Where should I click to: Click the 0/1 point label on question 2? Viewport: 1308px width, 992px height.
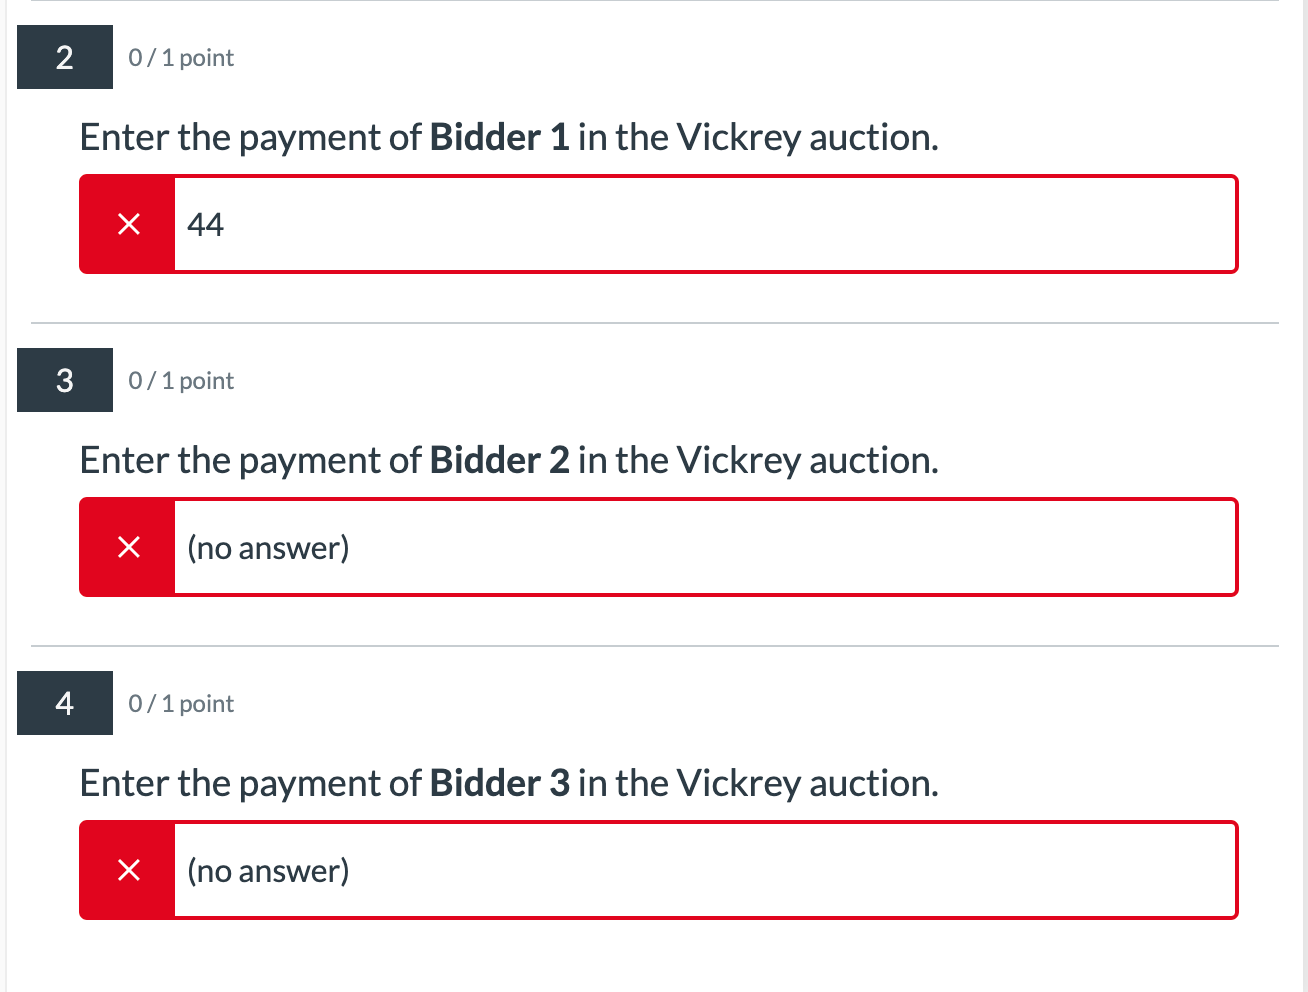(x=181, y=57)
